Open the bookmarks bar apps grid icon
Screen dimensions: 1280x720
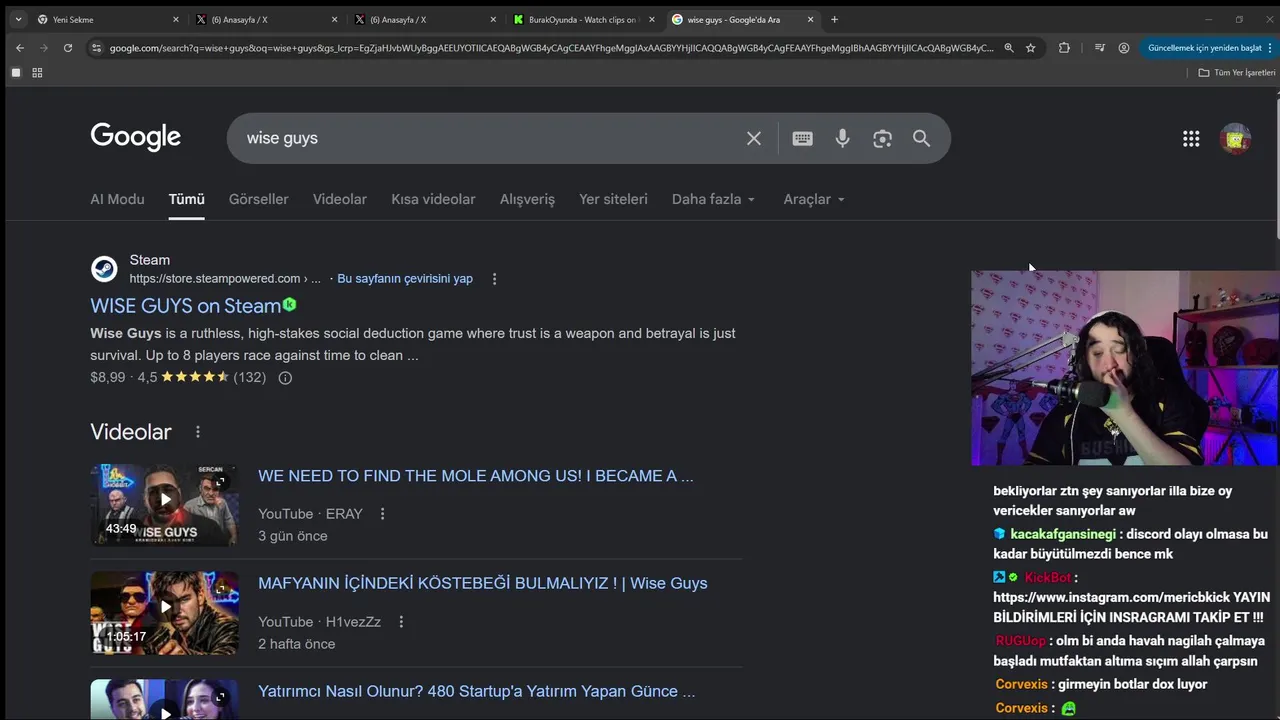click(37, 72)
